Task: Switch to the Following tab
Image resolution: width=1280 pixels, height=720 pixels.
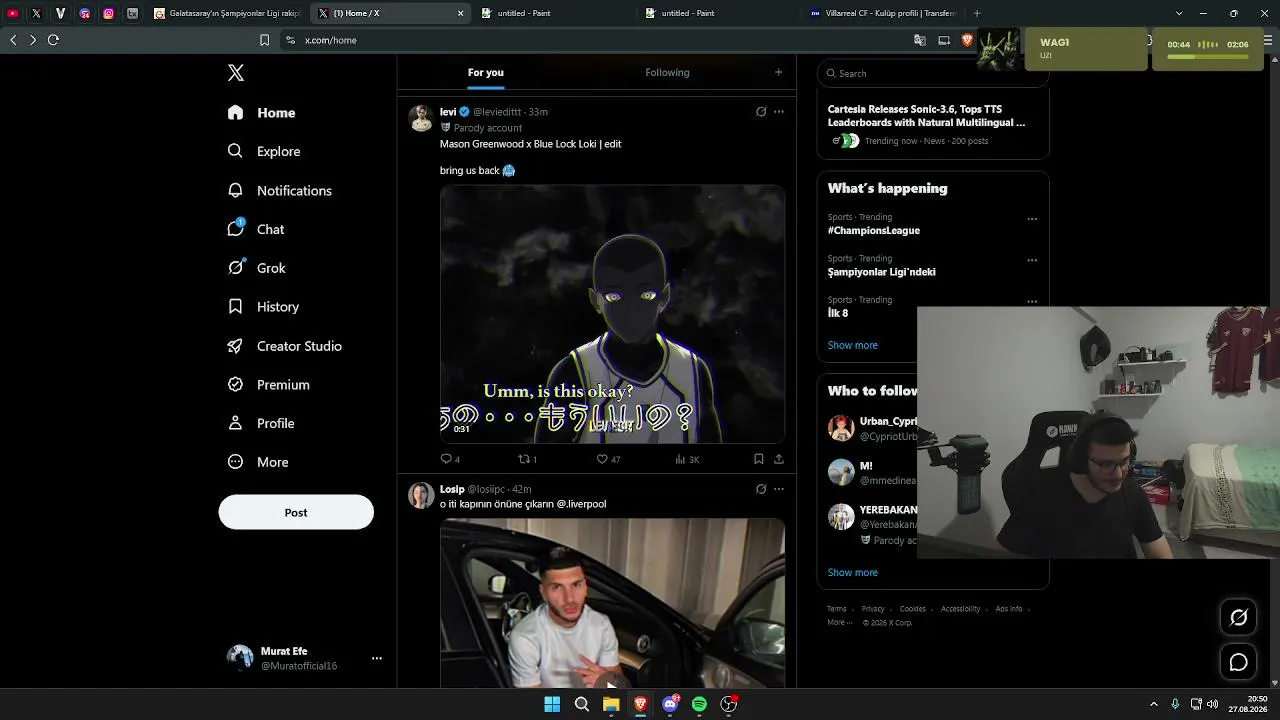Action: click(667, 72)
